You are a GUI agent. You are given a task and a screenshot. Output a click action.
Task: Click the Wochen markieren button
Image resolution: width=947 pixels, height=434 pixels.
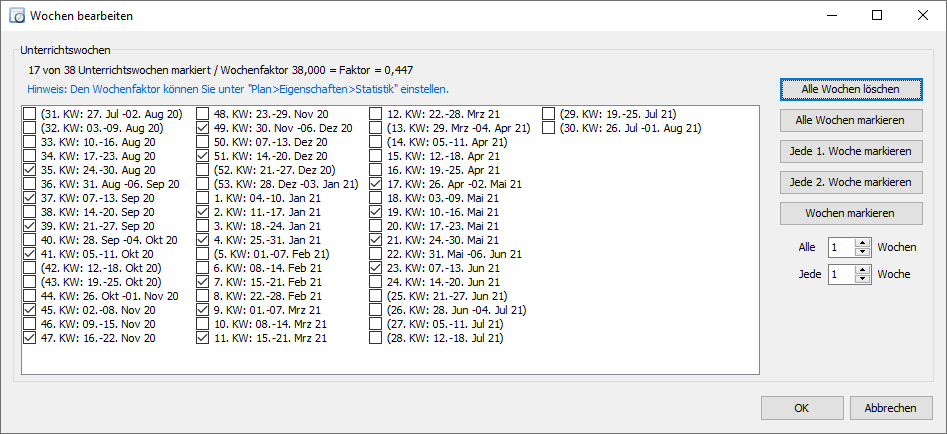coord(851,213)
